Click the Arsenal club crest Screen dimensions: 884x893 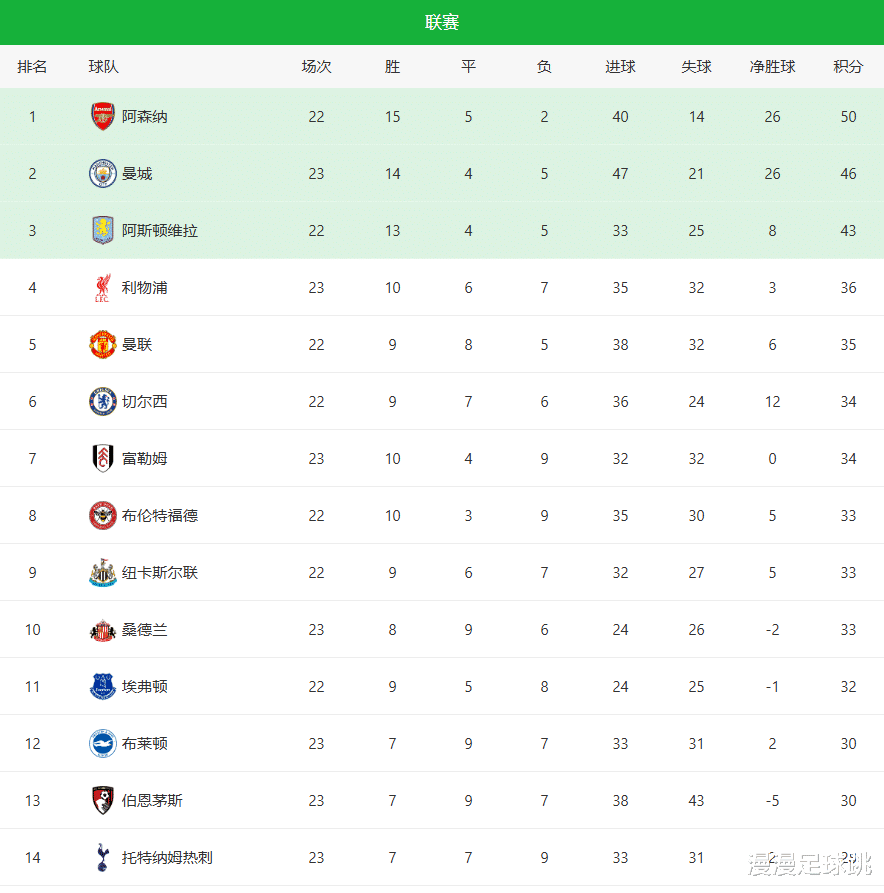pos(102,117)
